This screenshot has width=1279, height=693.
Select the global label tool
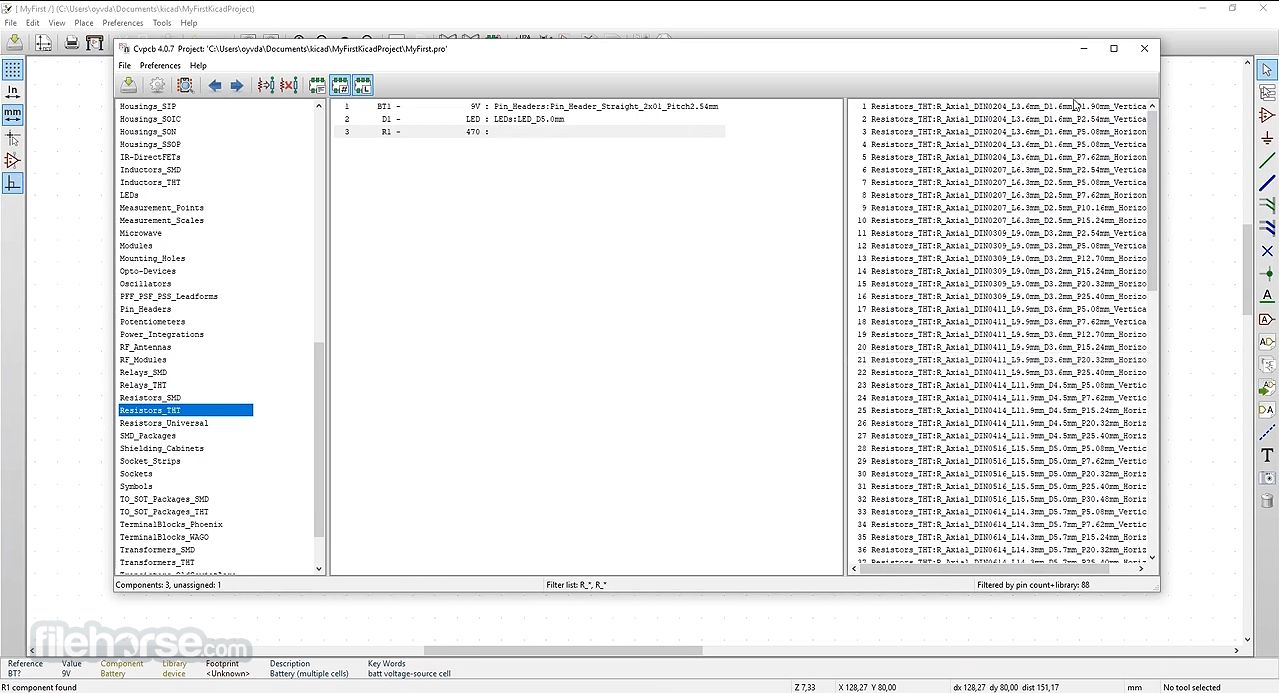point(1267,319)
